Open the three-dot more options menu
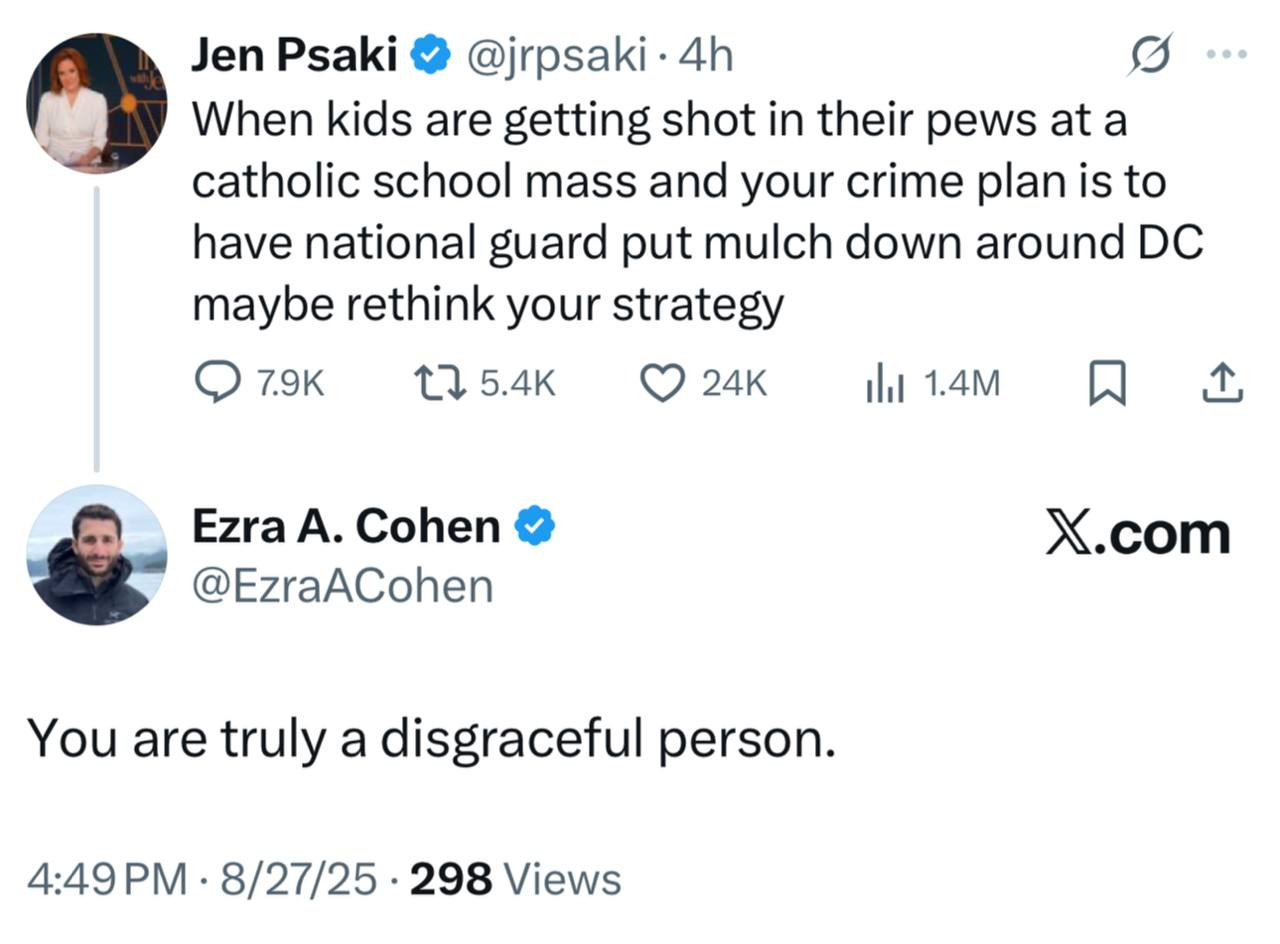This screenshot has height=944, width=1280. point(1226,54)
